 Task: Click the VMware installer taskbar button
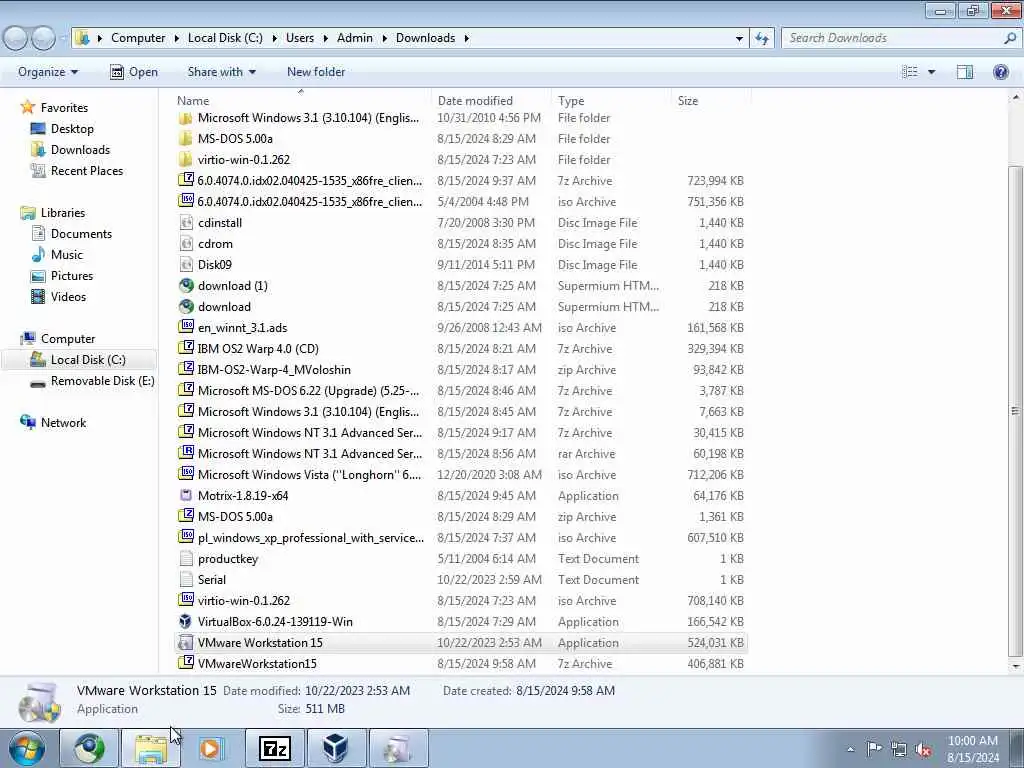[398, 748]
